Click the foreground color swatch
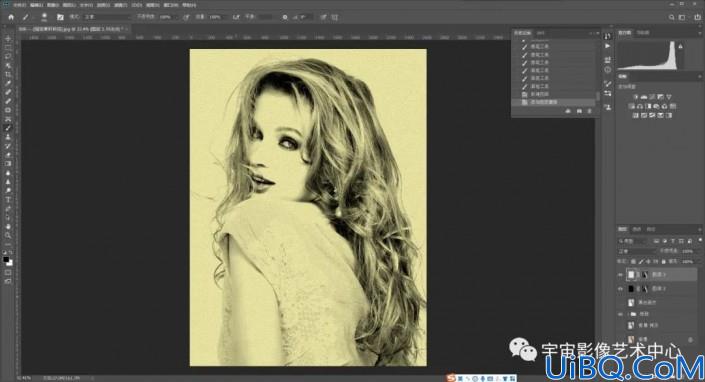 coord(6,259)
